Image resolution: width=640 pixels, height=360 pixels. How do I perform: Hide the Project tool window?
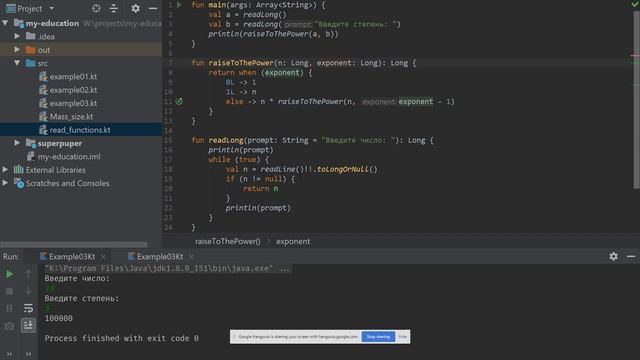coord(153,8)
